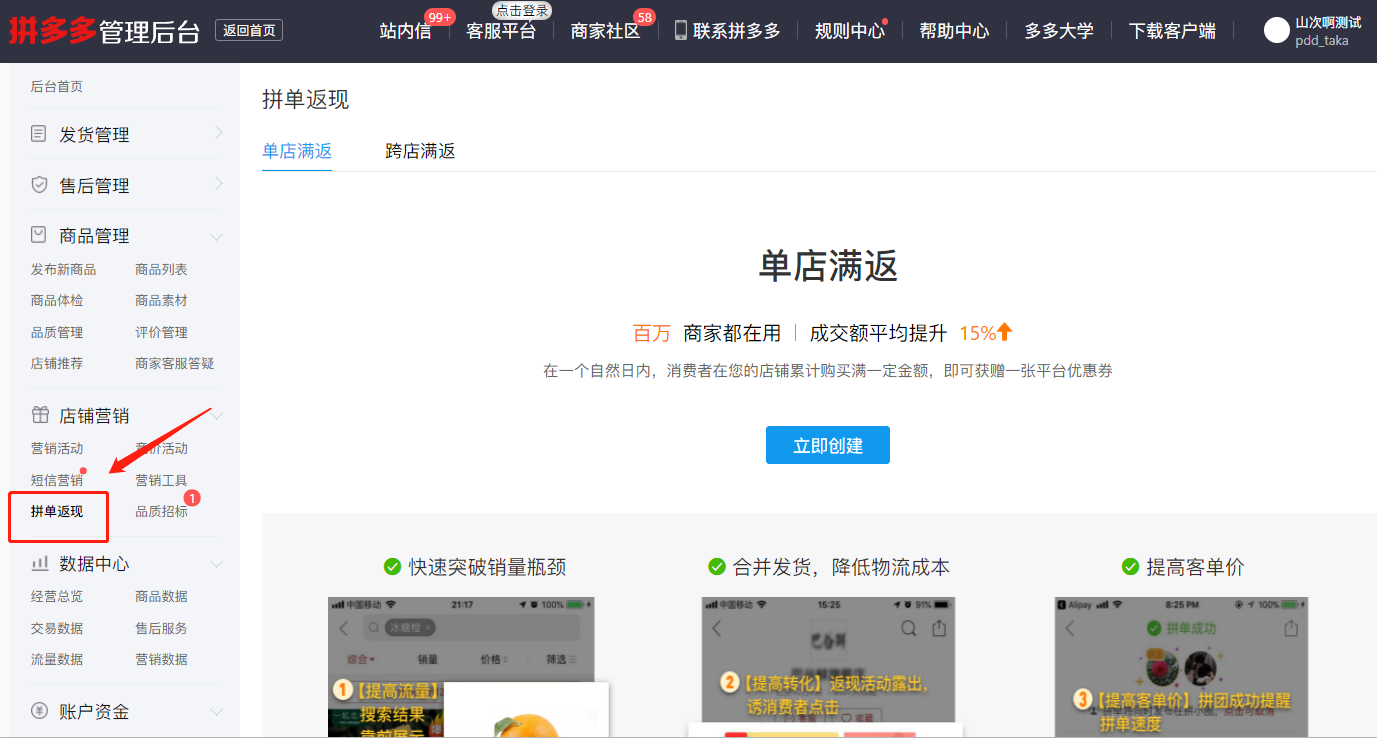Click the 拼多多管理后台 logo

(x=105, y=30)
